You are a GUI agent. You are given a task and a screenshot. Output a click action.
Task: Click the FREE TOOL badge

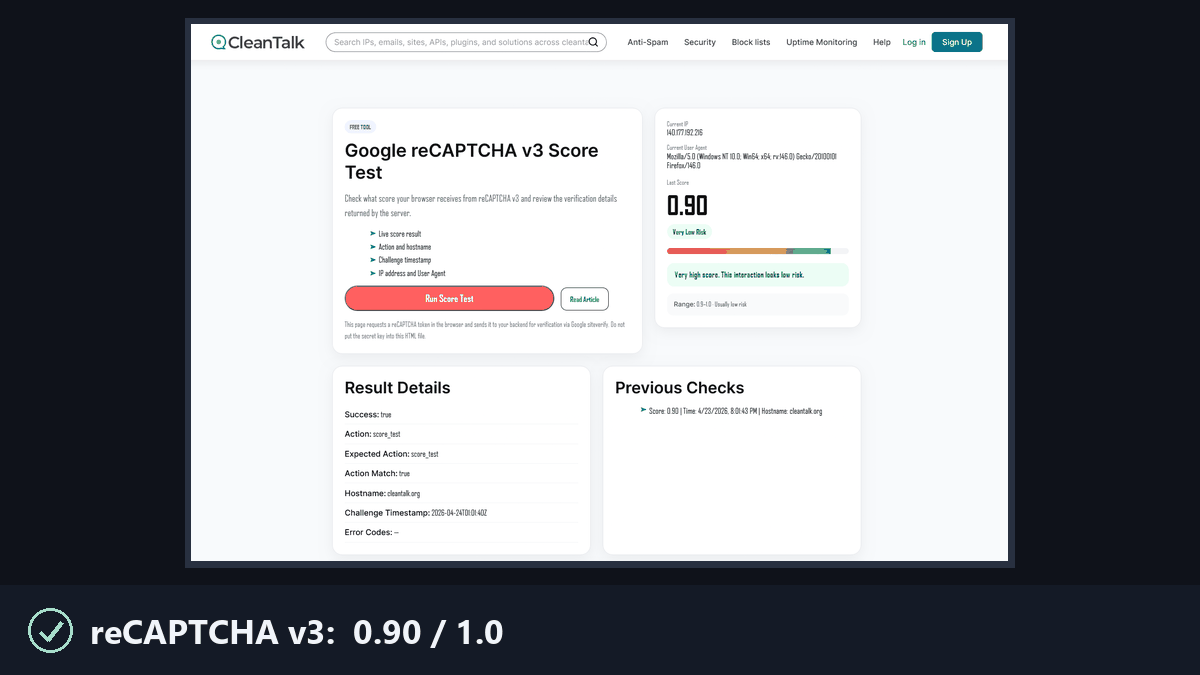point(360,127)
